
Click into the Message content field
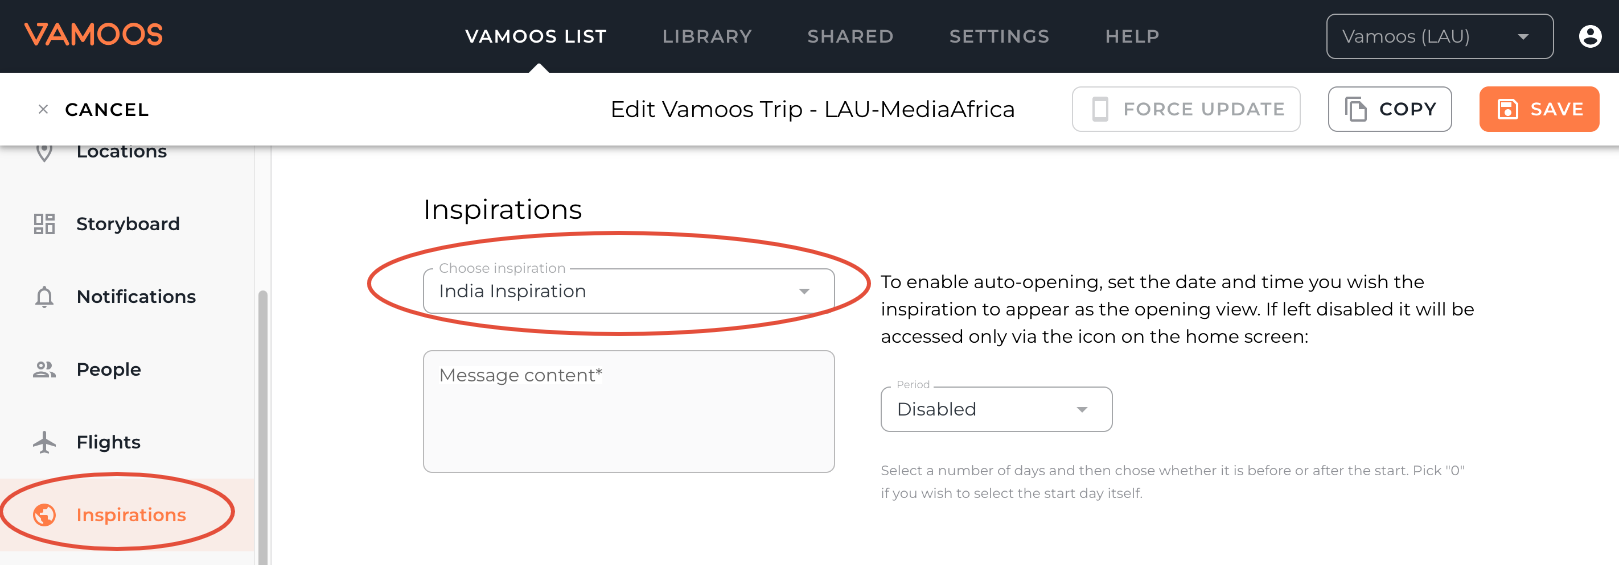628,411
